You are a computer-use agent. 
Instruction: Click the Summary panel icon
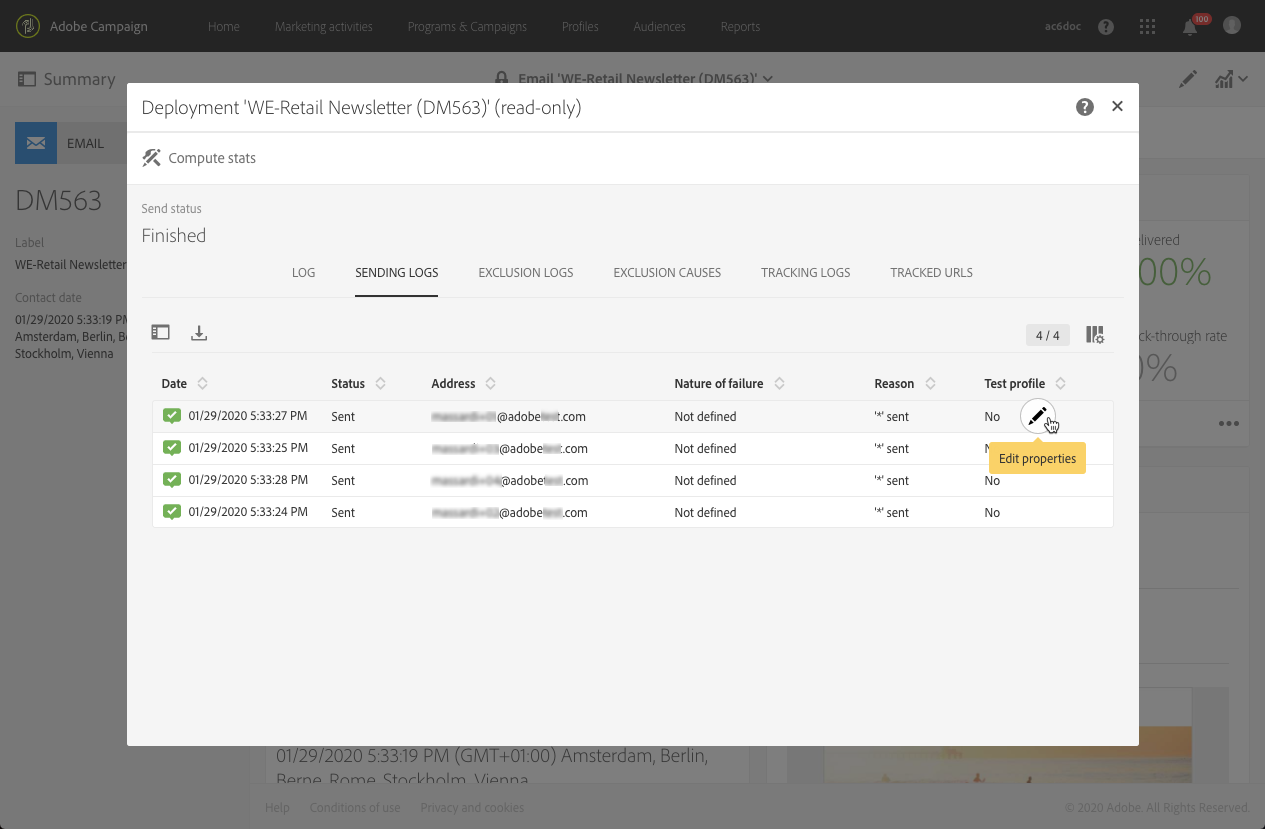(27, 79)
